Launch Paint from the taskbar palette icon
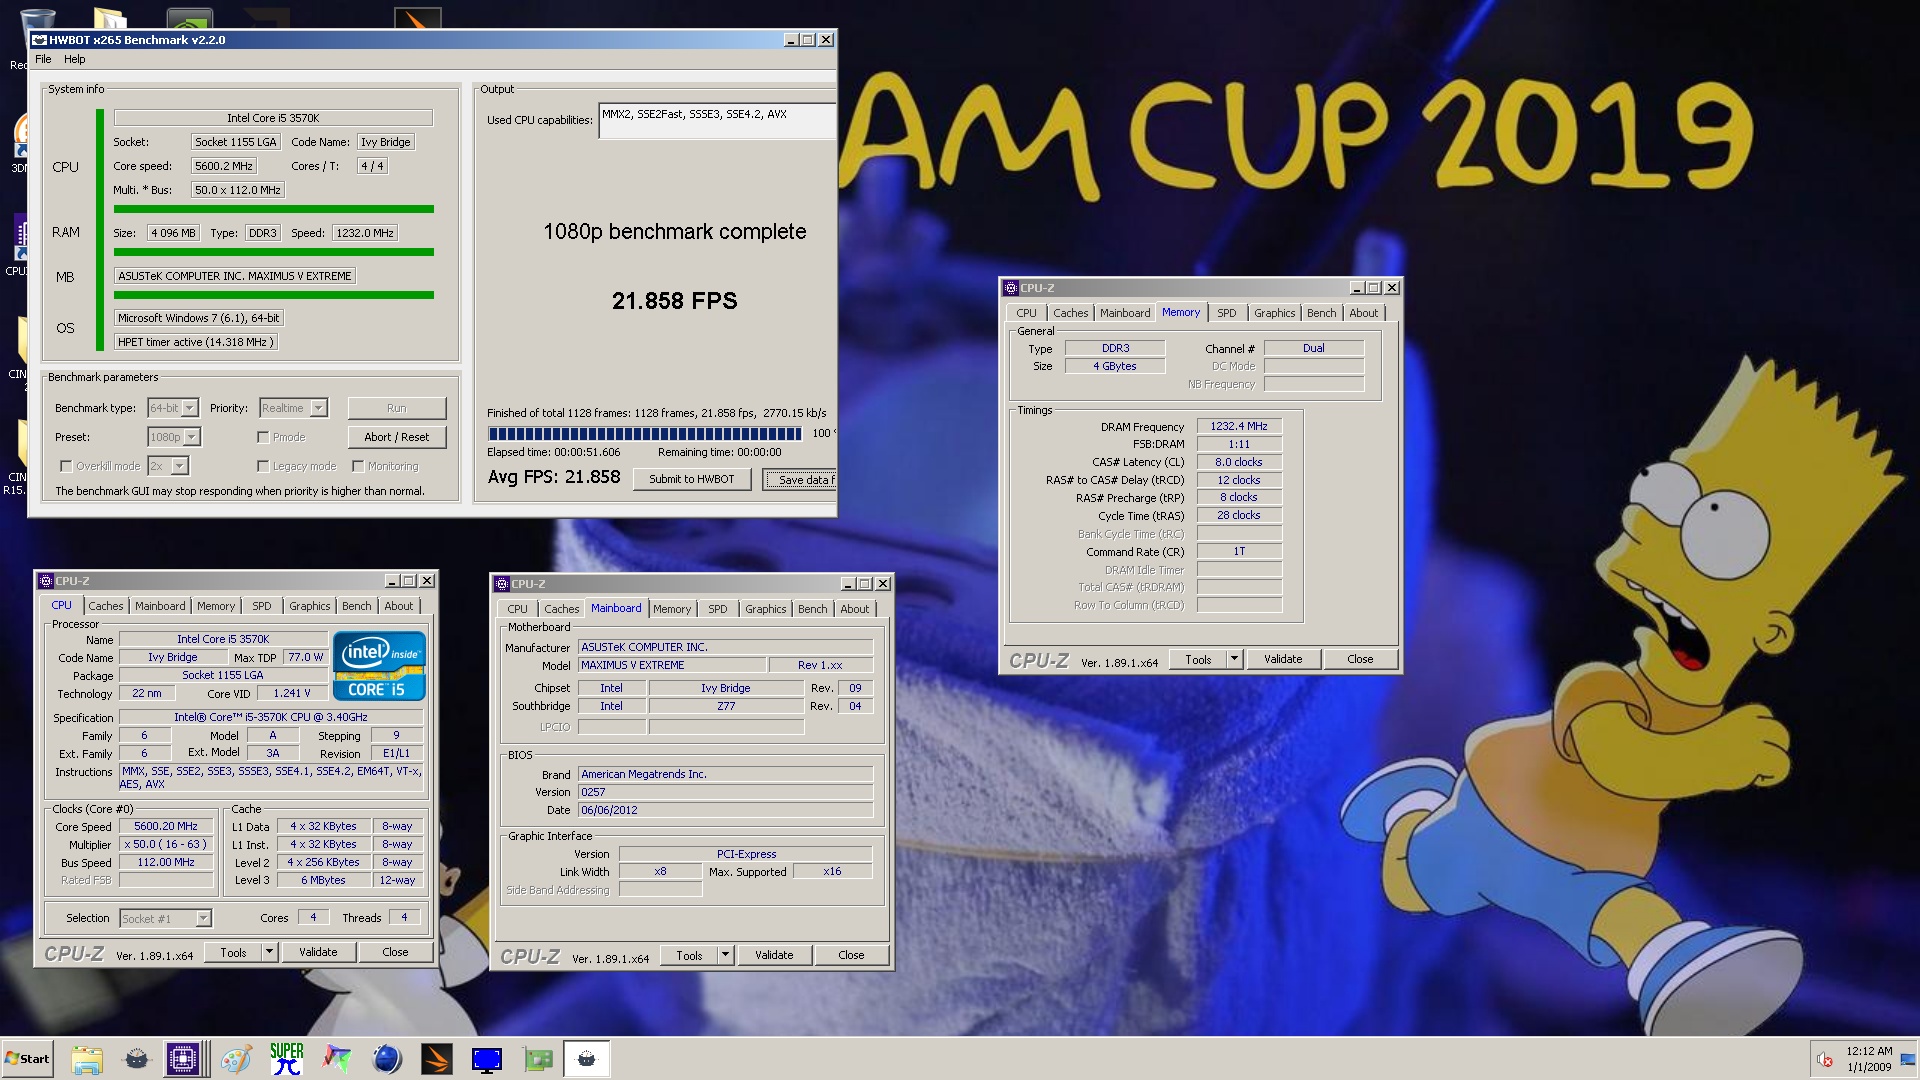This screenshot has height=1080, width=1920. (x=237, y=1059)
